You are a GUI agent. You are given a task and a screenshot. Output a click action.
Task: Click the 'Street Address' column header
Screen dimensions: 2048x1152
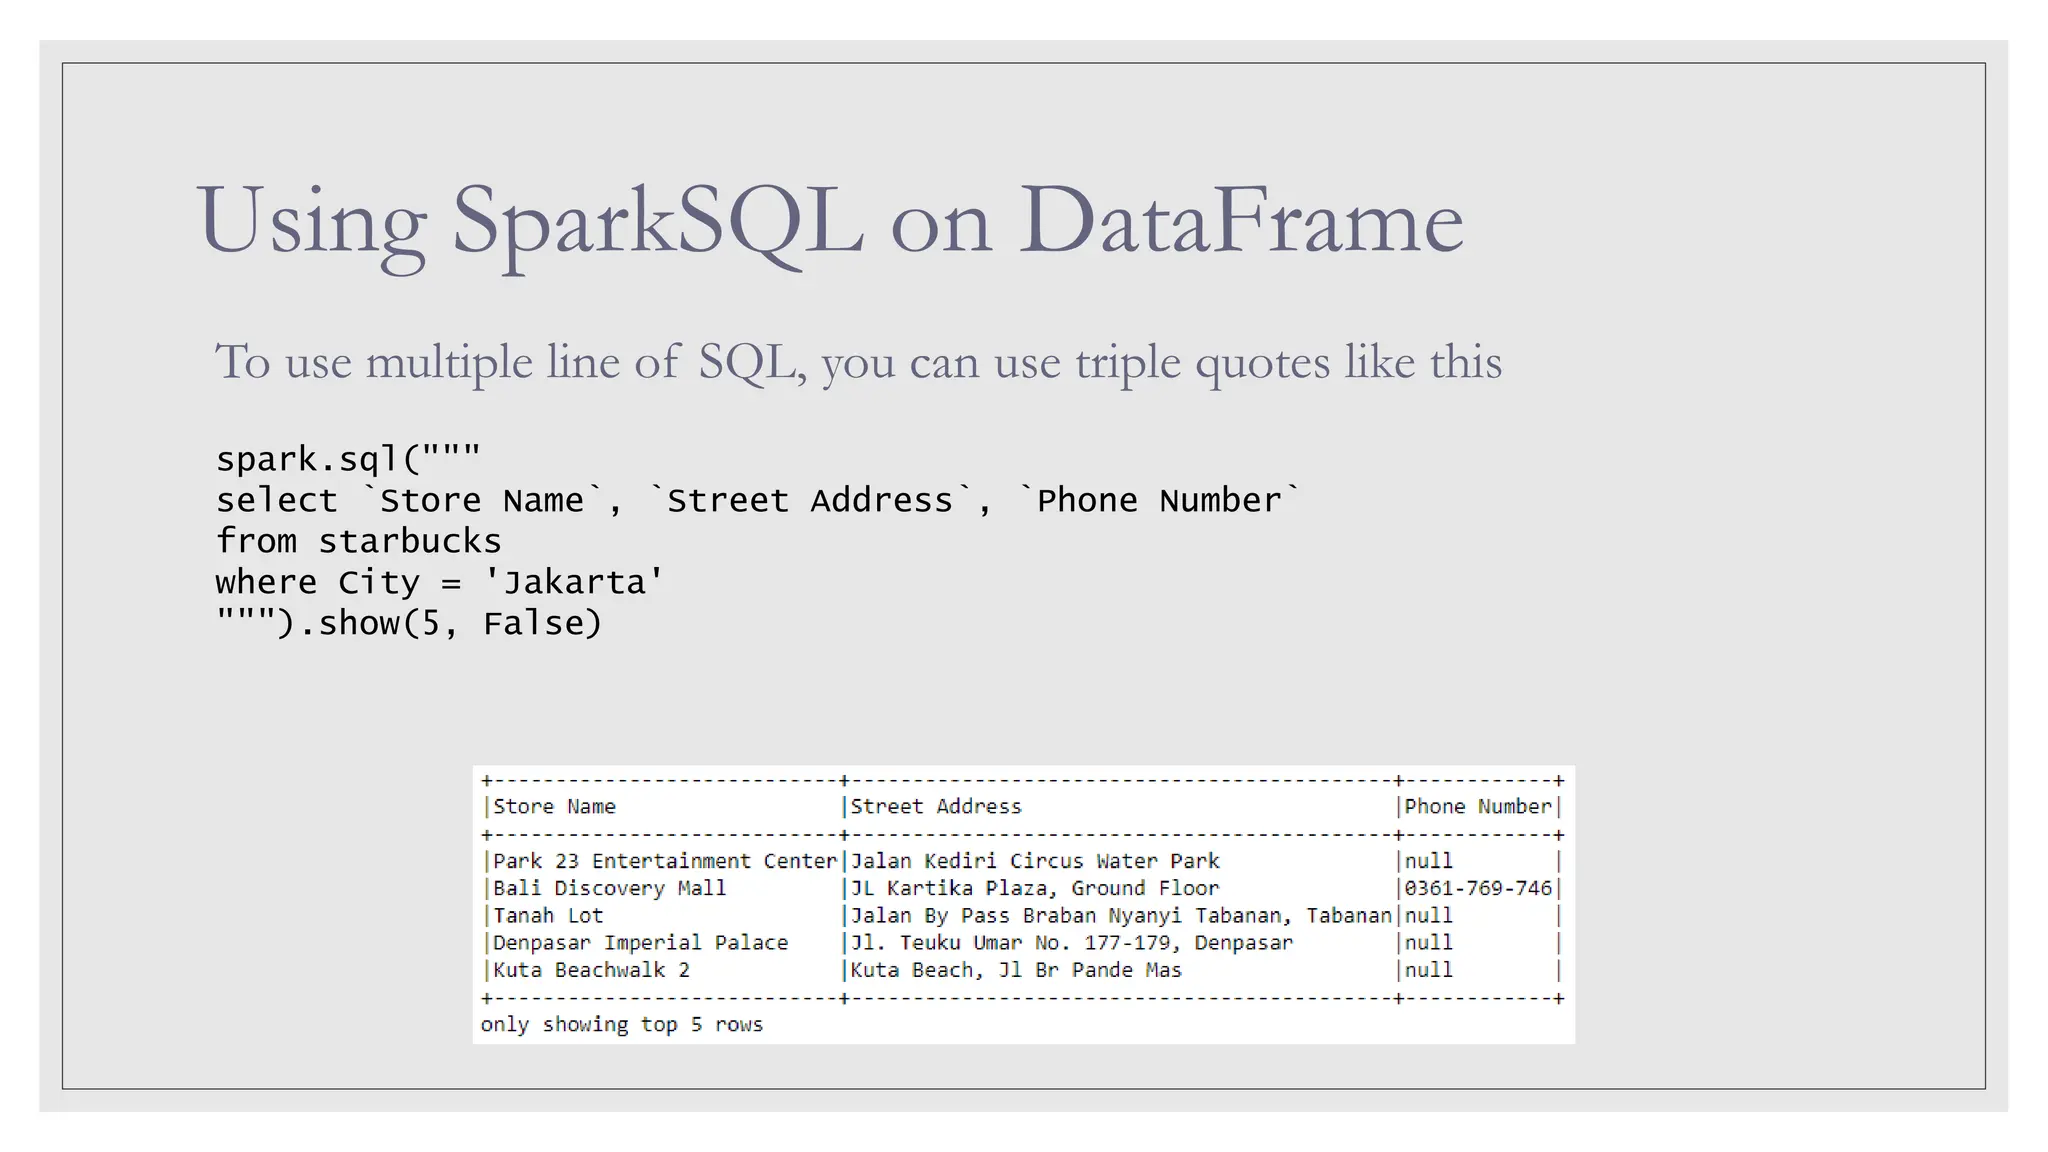(936, 807)
